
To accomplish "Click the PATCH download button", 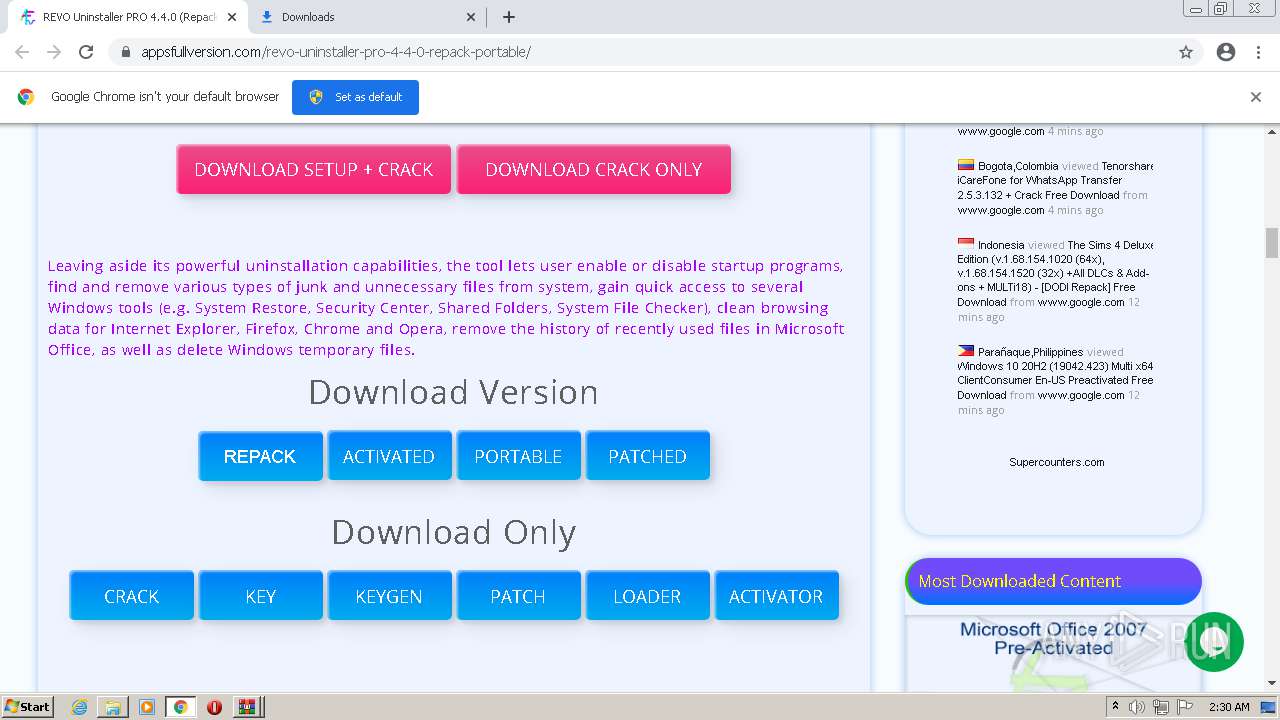I will pos(518,596).
